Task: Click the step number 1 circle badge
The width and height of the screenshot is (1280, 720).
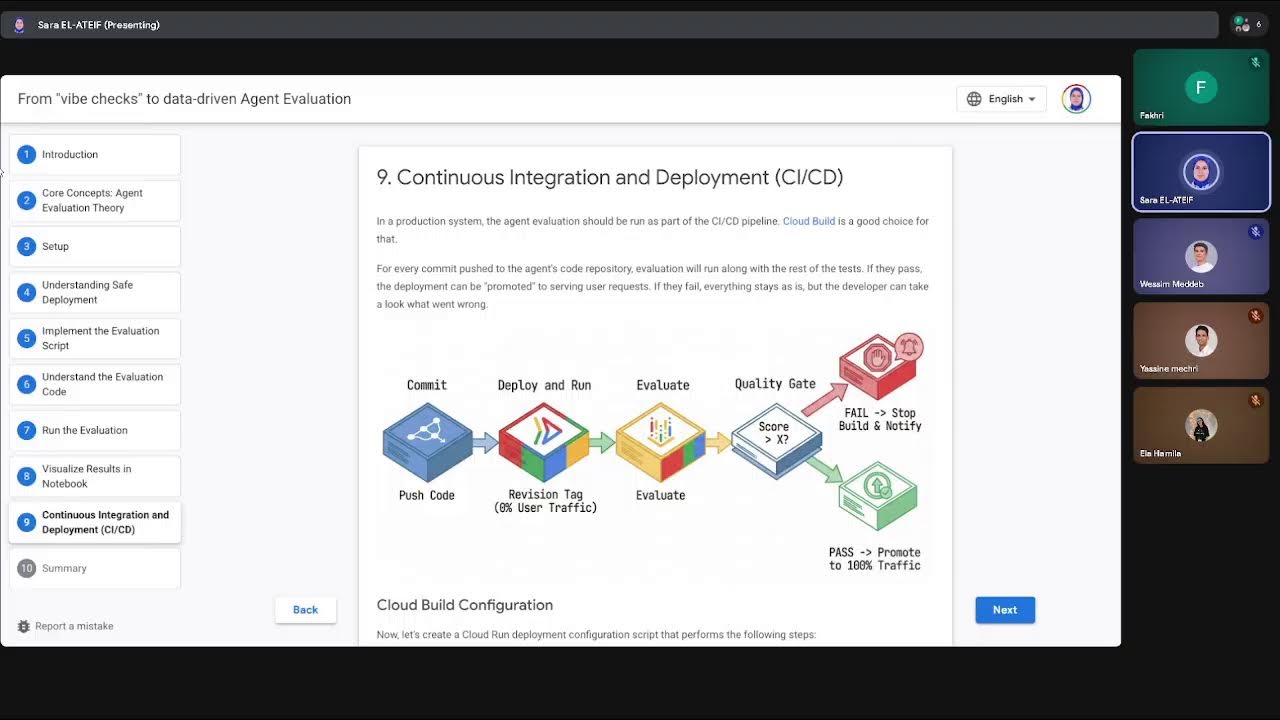Action: click(27, 154)
